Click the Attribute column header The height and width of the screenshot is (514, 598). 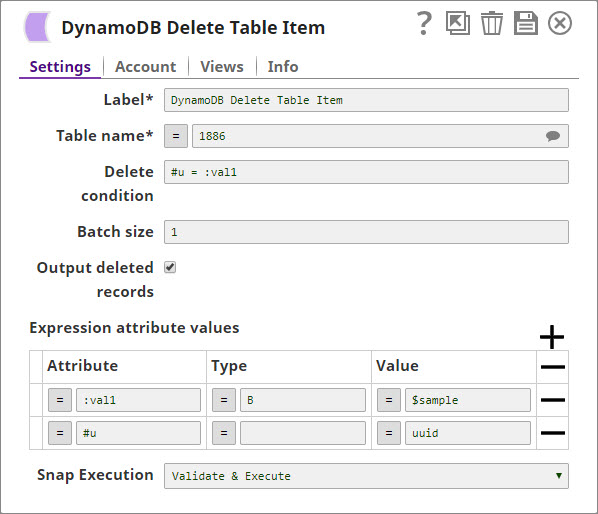(x=82, y=366)
